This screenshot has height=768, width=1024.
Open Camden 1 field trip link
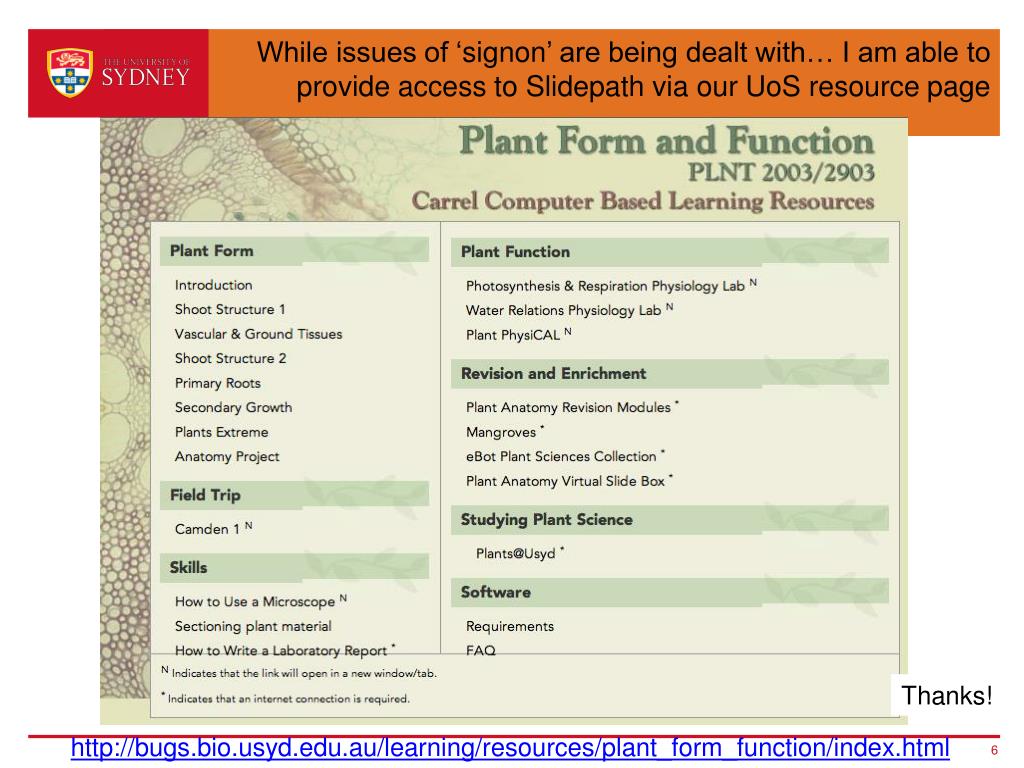pyautogui.click(x=213, y=528)
